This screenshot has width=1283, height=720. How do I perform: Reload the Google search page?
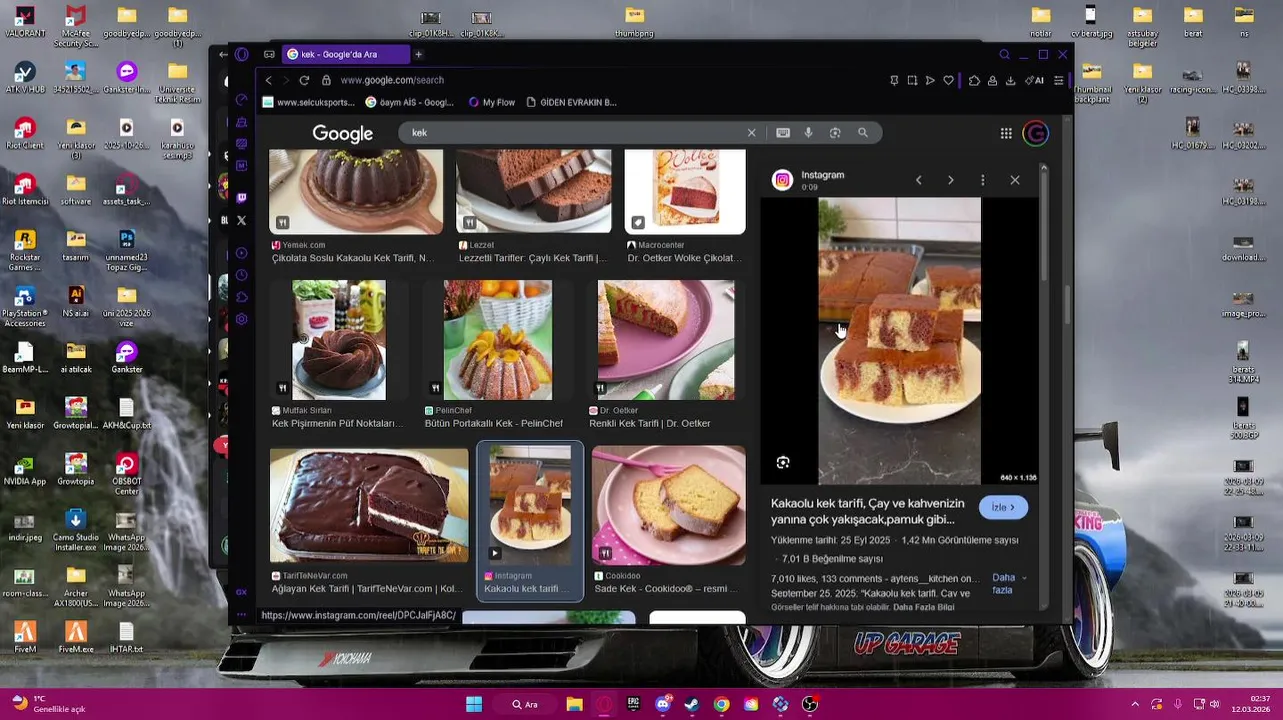[304, 80]
